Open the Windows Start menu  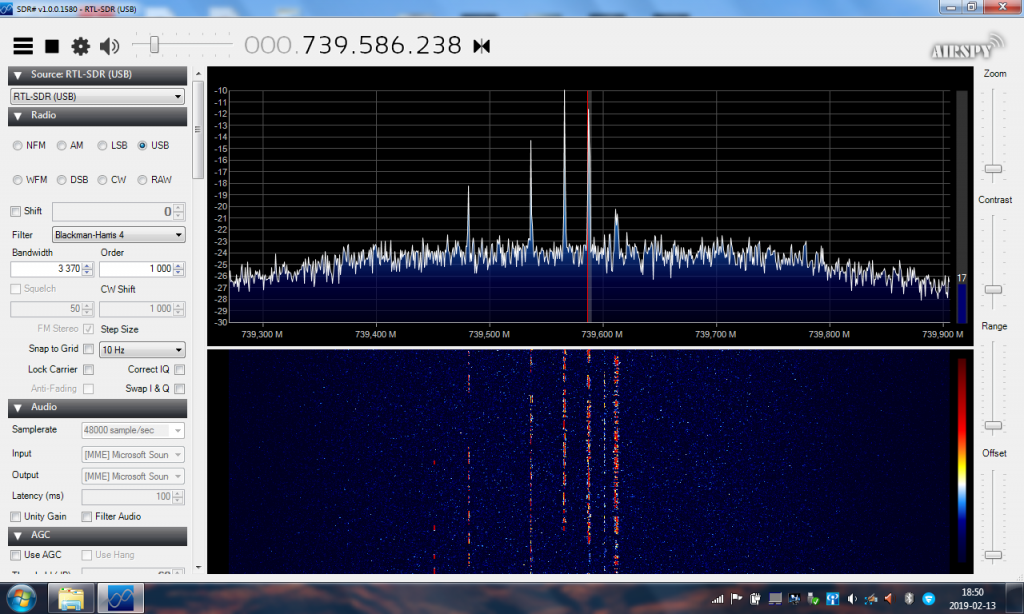(x=22, y=598)
